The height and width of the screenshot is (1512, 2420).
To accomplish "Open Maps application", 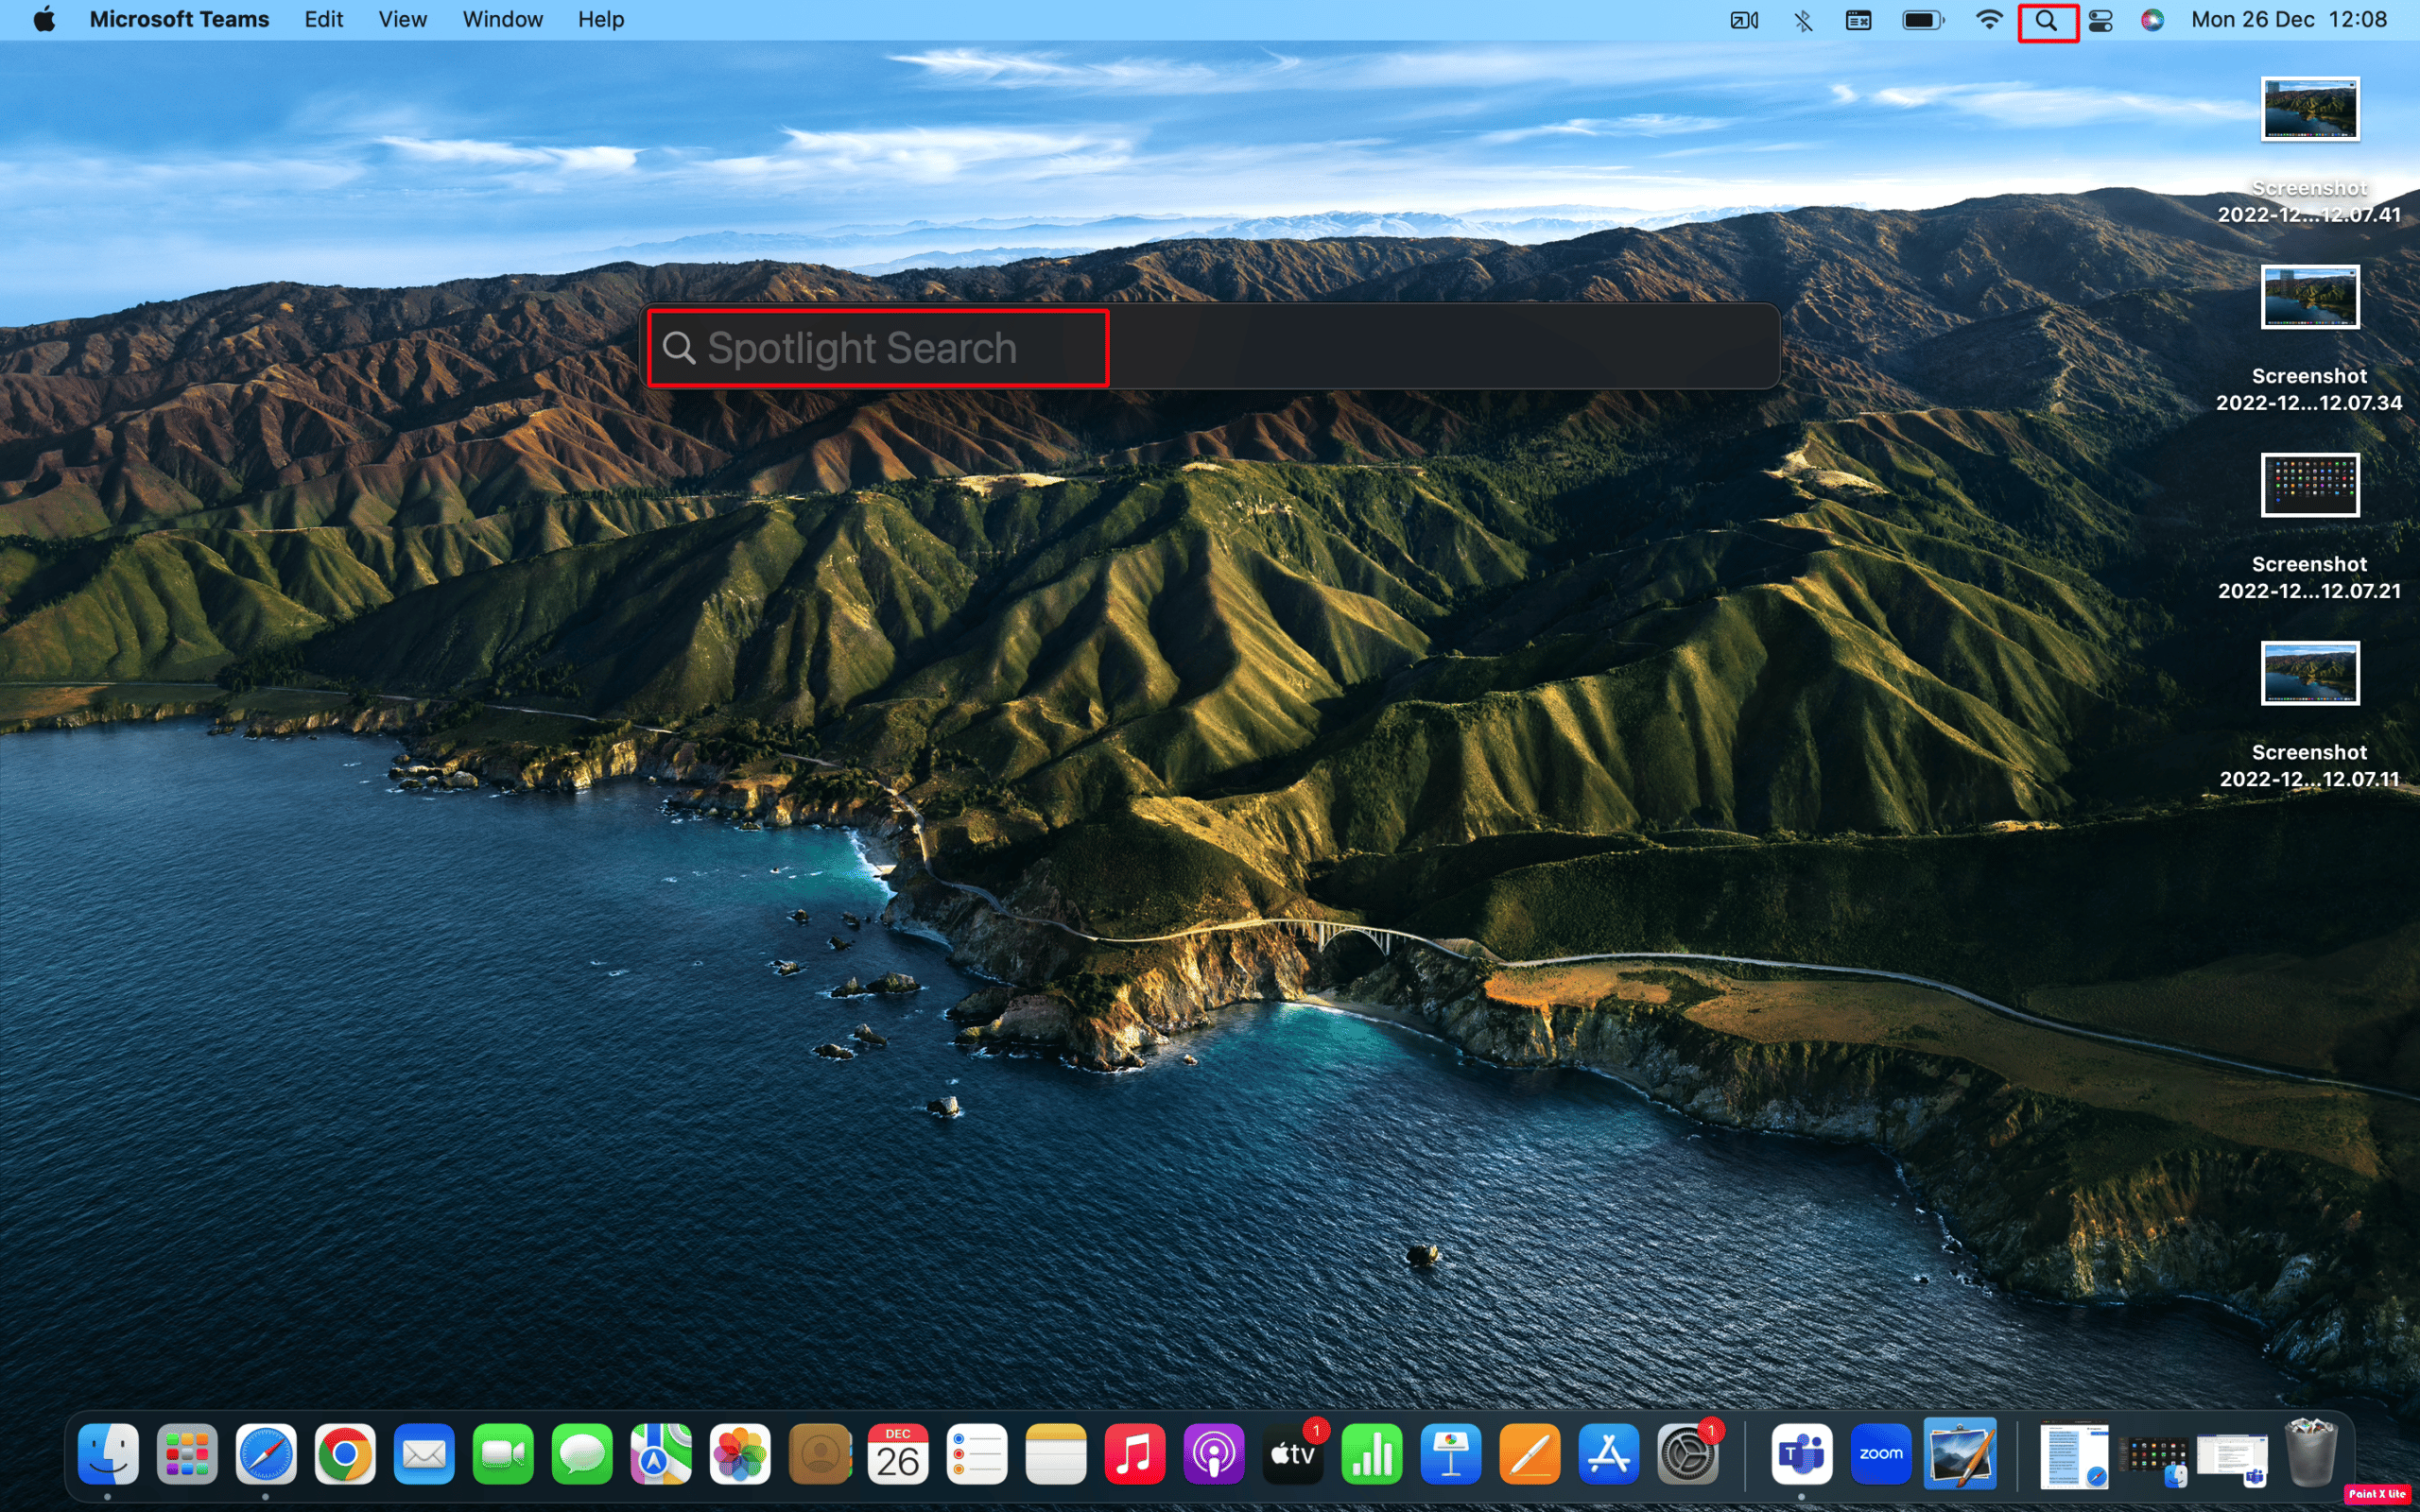I will [x=661, y=1454].
